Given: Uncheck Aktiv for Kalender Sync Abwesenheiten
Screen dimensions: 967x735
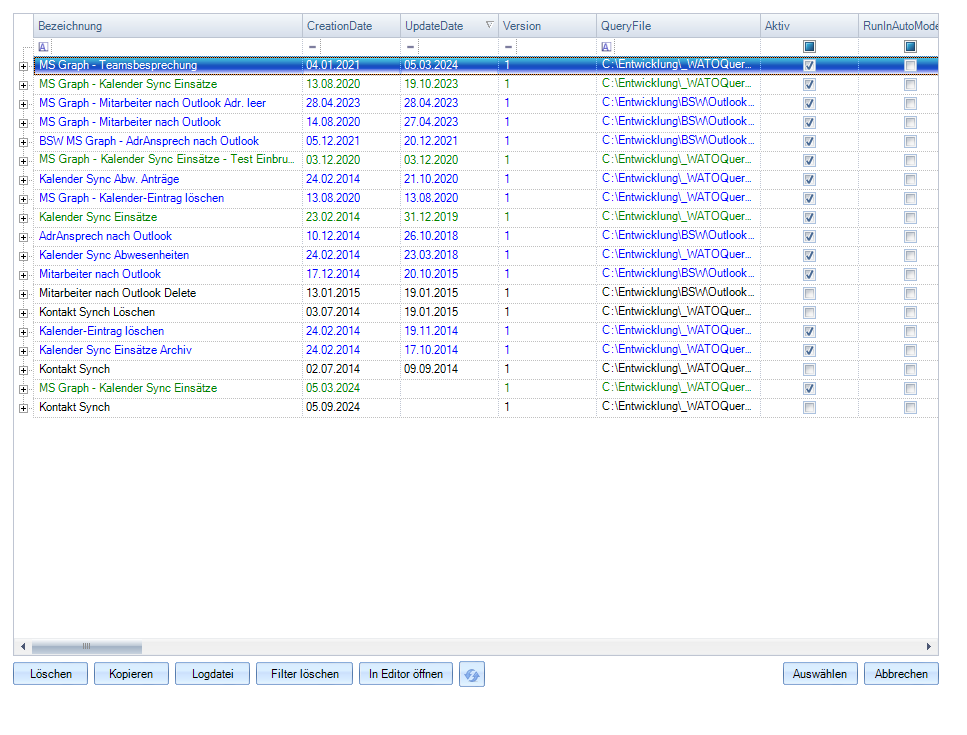Looking at the screenshot, I should pyautogui.click(x=809, y=256).
